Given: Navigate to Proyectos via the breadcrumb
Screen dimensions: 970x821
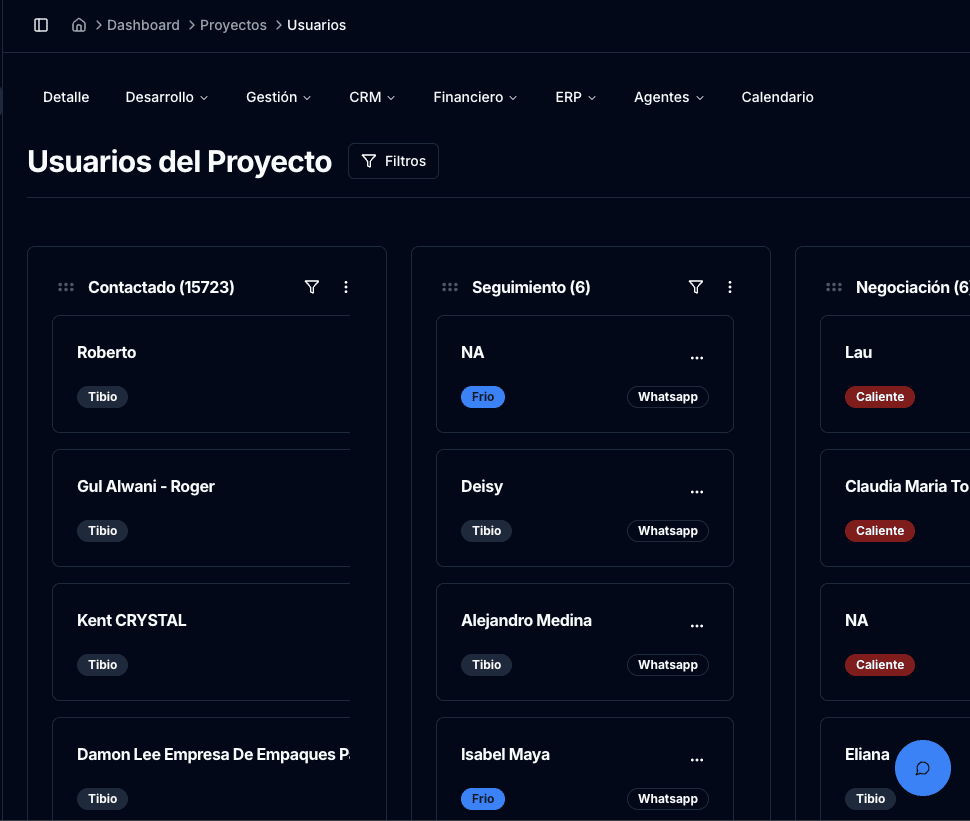Looking at the screenshot, I should tap(233, 25).
